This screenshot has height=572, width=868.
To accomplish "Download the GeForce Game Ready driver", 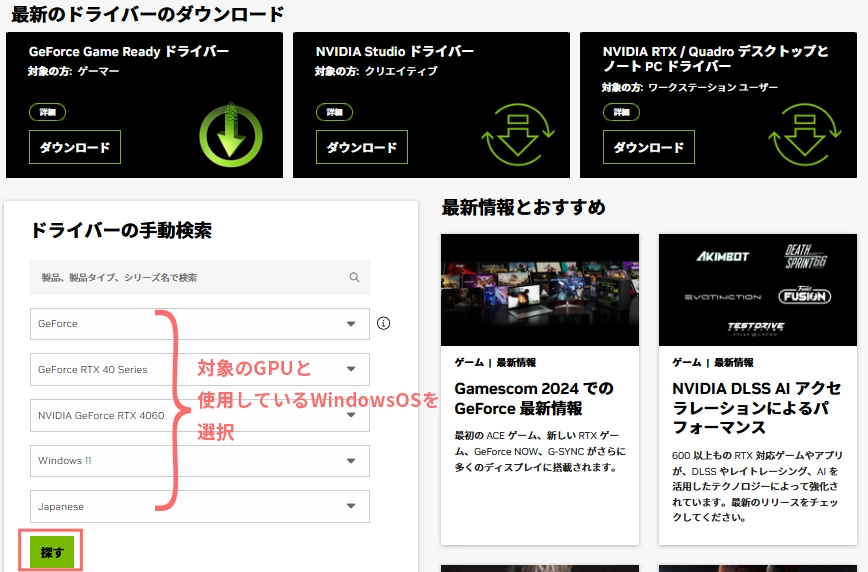I will (75, 147).
